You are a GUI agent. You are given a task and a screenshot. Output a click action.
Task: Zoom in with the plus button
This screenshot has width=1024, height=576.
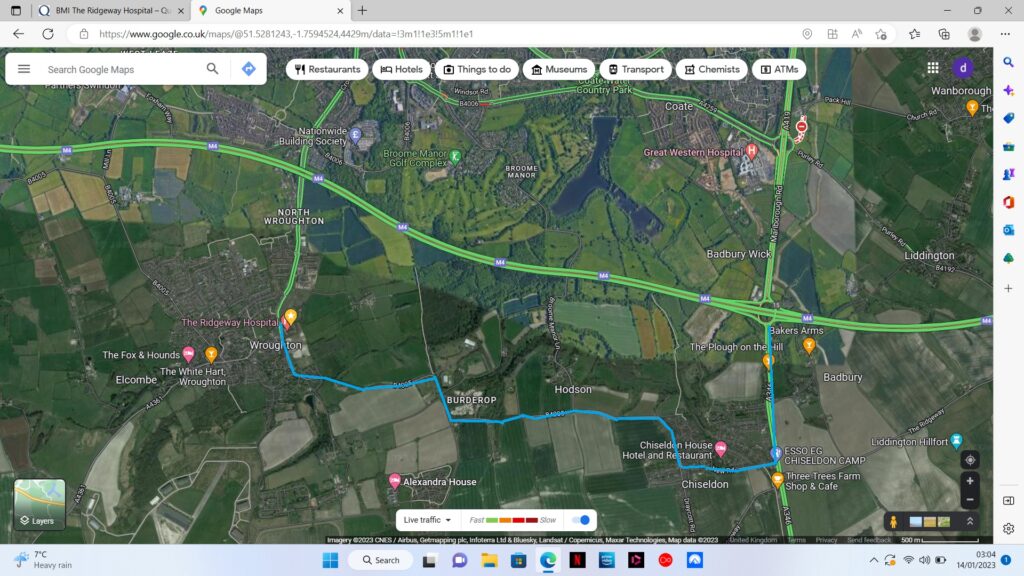(969, 481)
